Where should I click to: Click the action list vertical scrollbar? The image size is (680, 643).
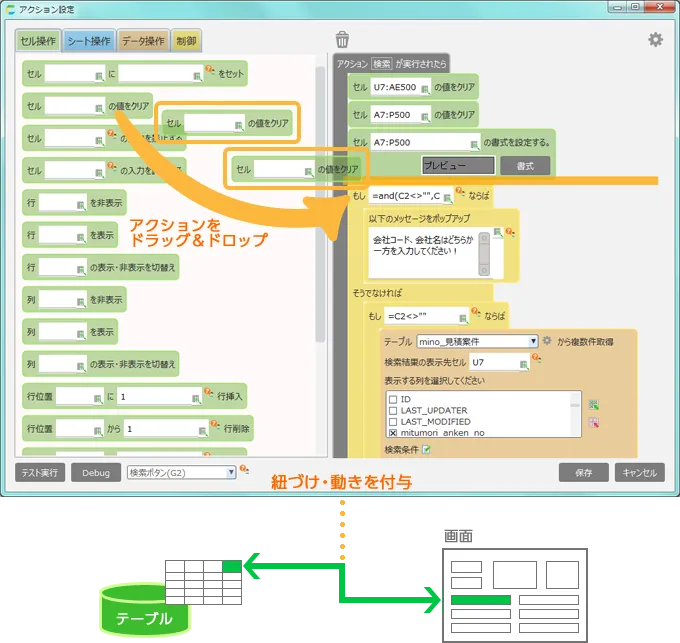[x=321, y=200]
